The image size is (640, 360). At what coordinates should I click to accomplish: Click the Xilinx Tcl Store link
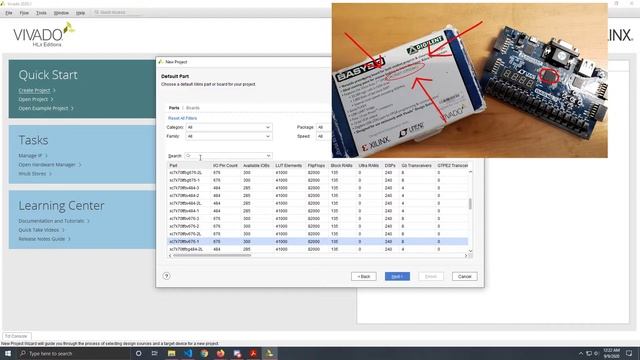[x=32, y=173]
